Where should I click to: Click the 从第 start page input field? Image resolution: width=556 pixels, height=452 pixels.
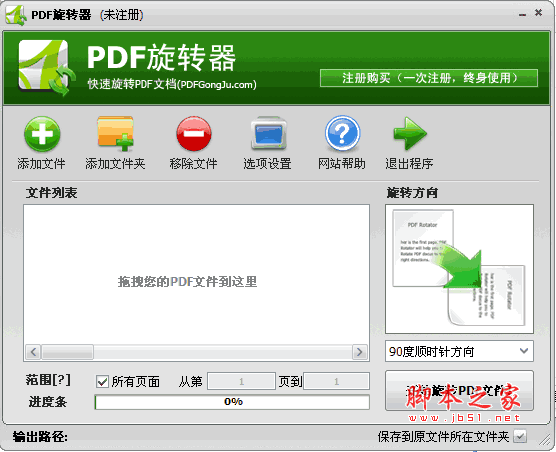click(241, 381)
